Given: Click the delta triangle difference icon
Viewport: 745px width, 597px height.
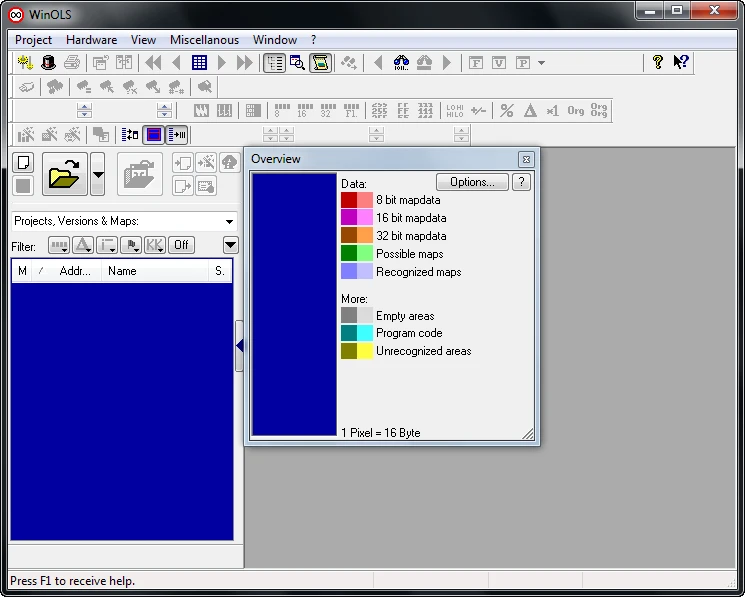Looking at the screenshot, I should click(x=530, y=111).
